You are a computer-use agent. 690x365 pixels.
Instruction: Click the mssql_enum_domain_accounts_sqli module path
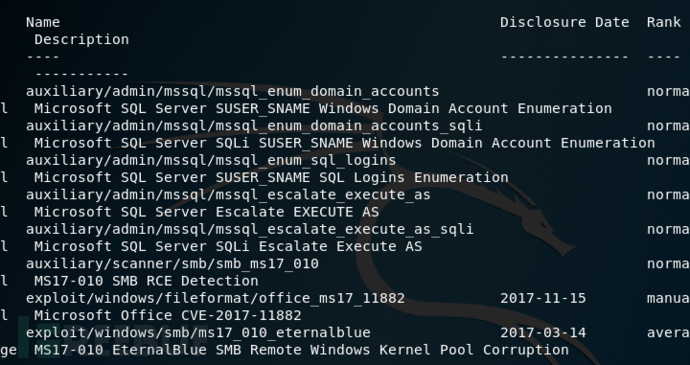(254, 126)
